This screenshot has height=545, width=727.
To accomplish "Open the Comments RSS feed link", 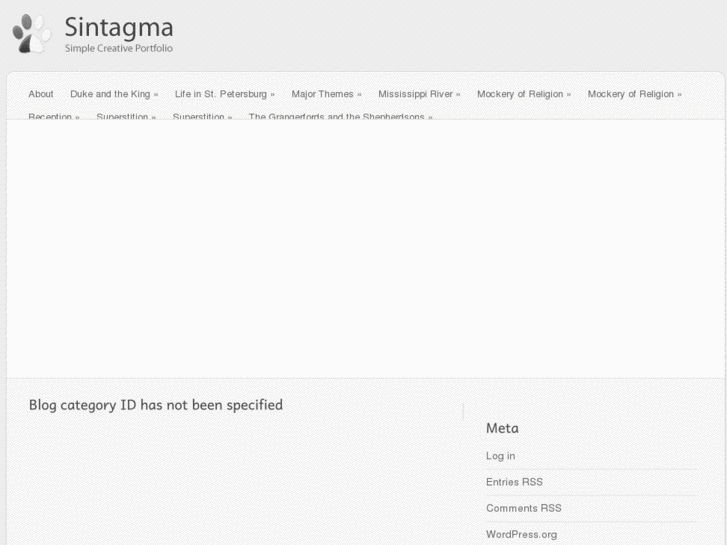I will click(523, 508).
